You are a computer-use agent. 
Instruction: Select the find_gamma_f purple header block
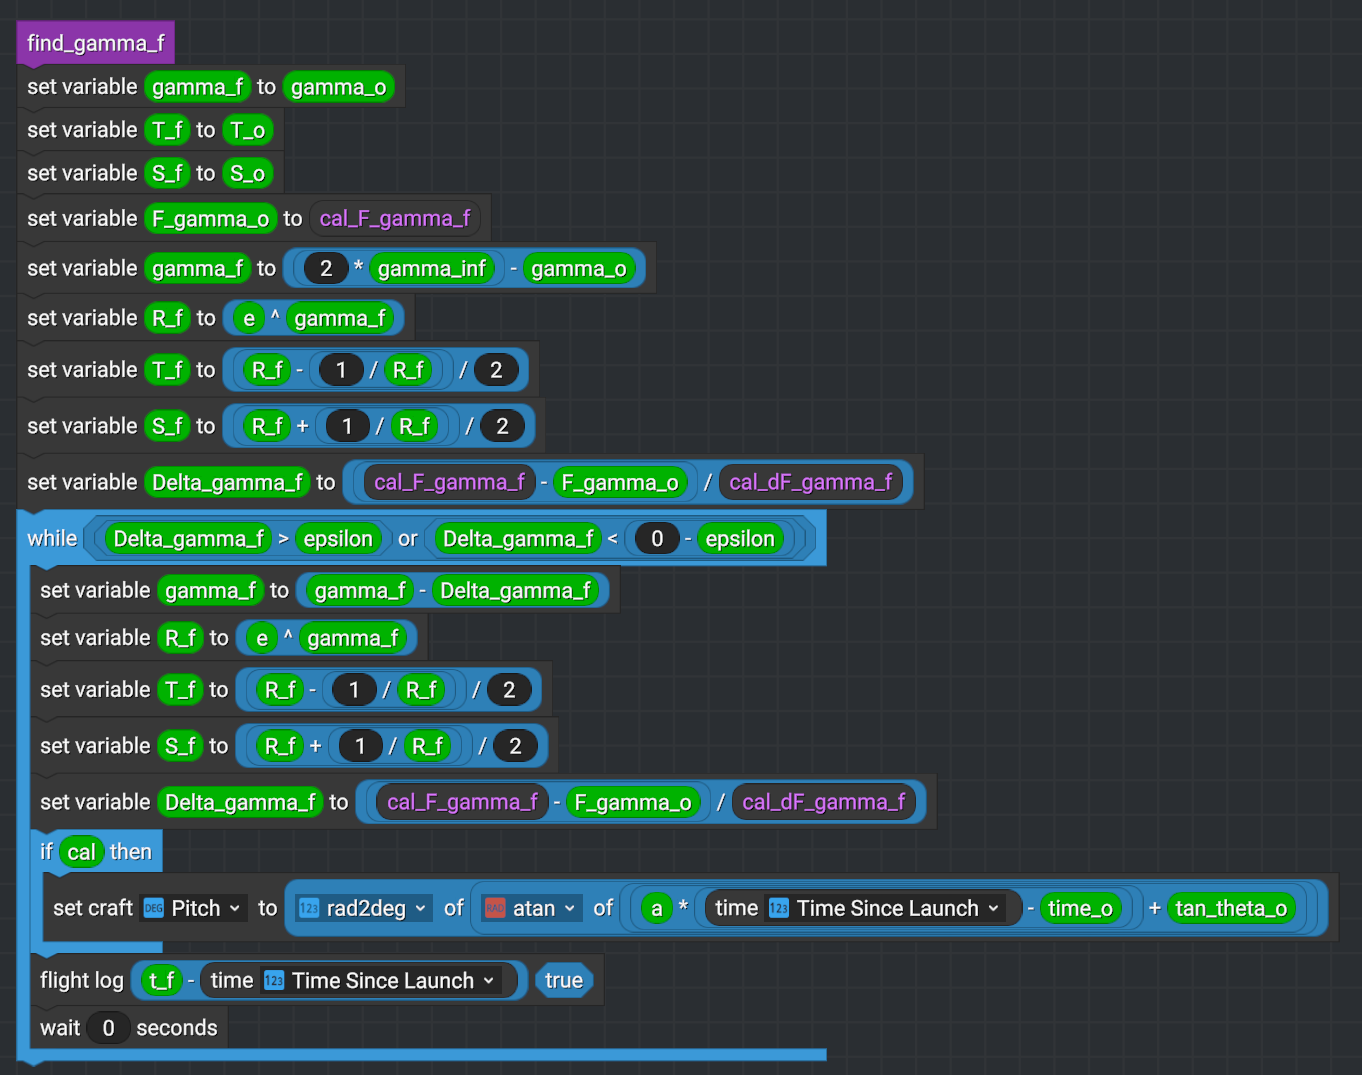click(96, 43)
